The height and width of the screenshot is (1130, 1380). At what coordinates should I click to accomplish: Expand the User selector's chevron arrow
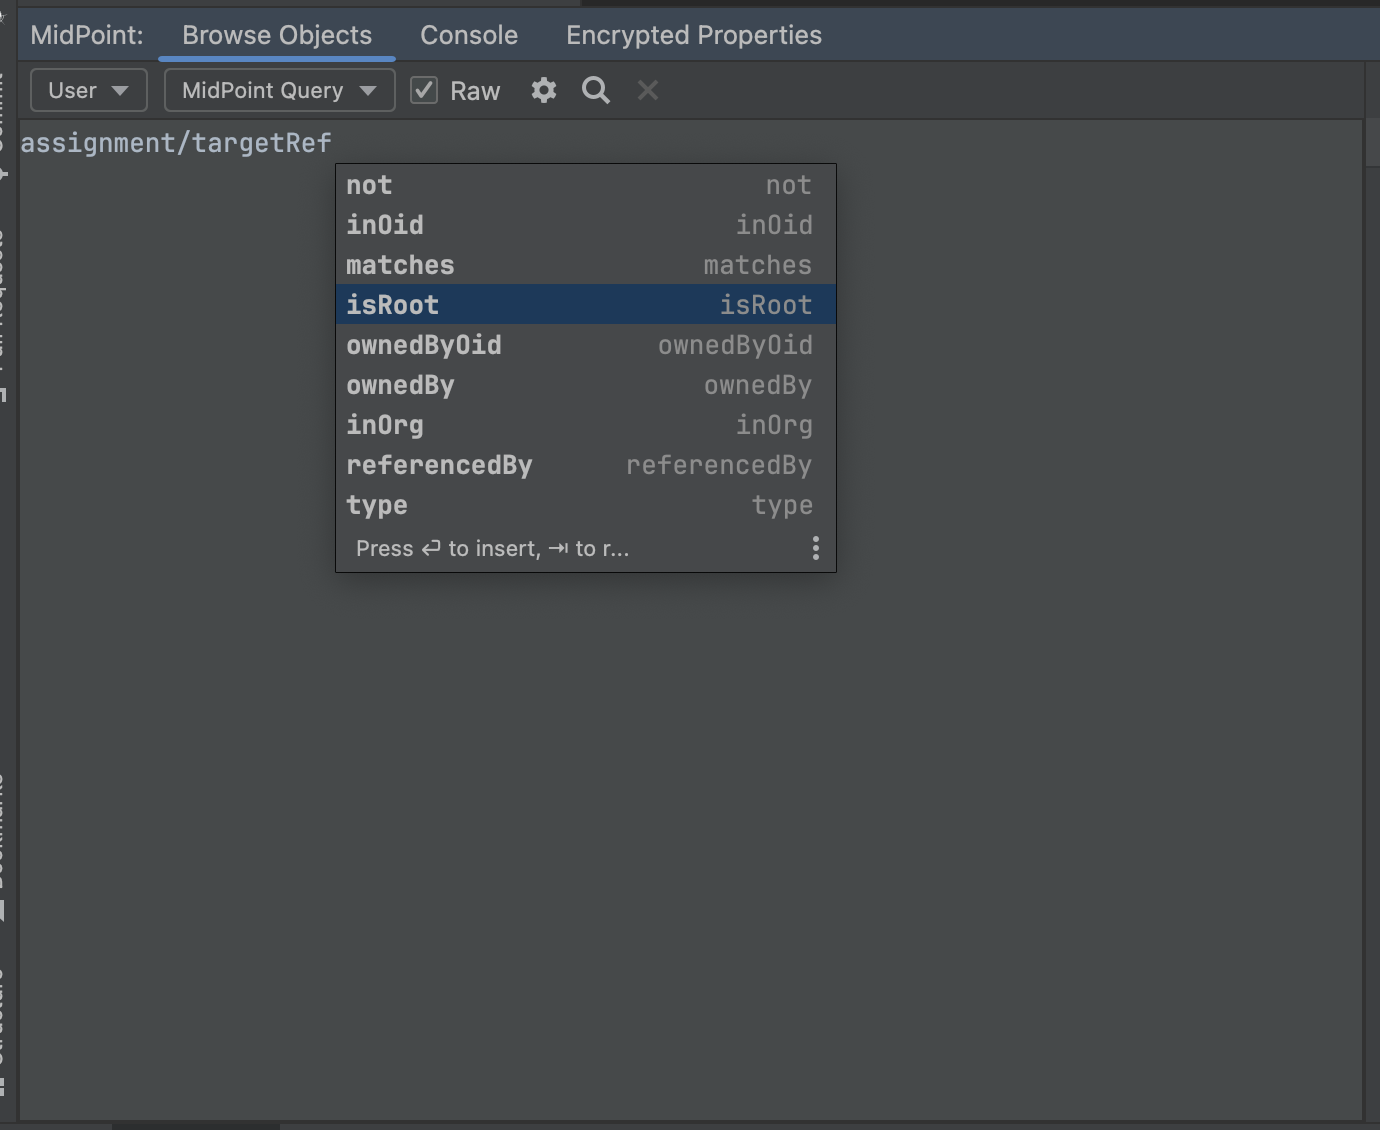(x=122, y=90)
